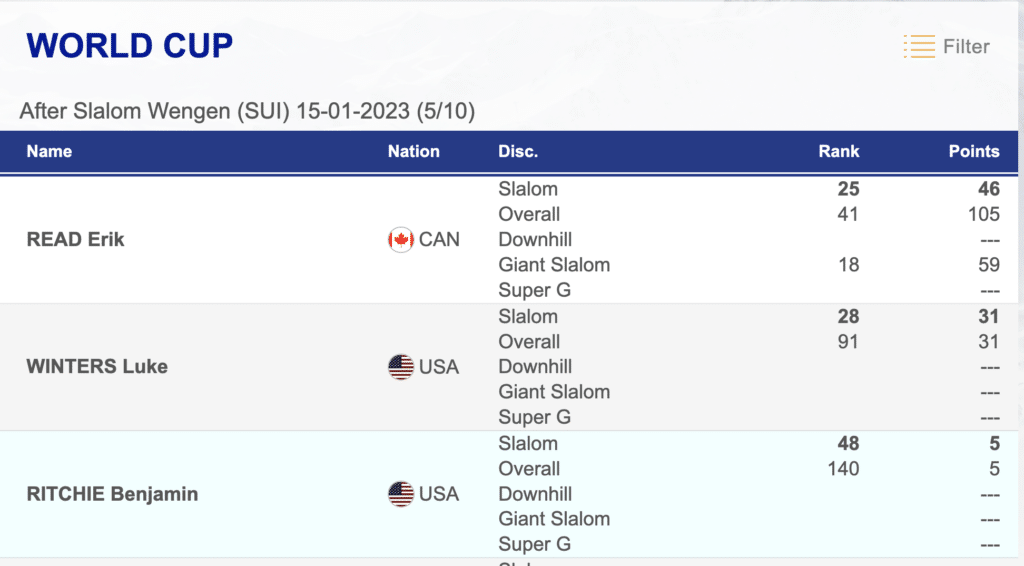Click Erik Read's Giant Slalom row

tap(554, 265)
